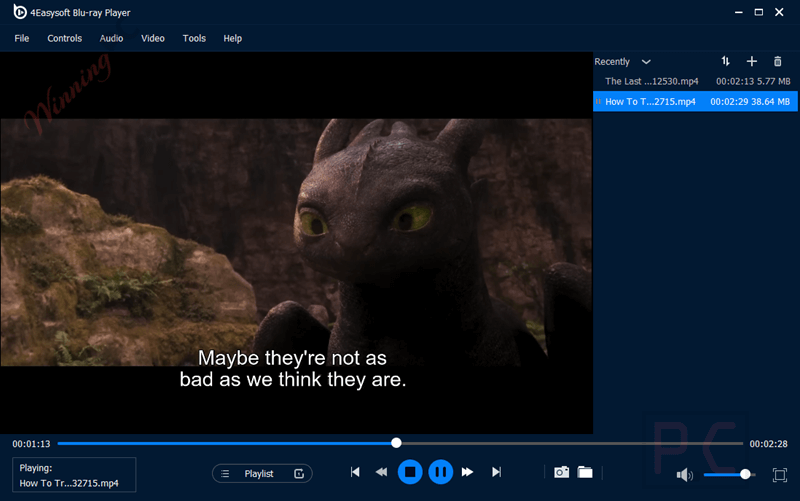
Task: Minimize the player window
Action: [738, 12]
